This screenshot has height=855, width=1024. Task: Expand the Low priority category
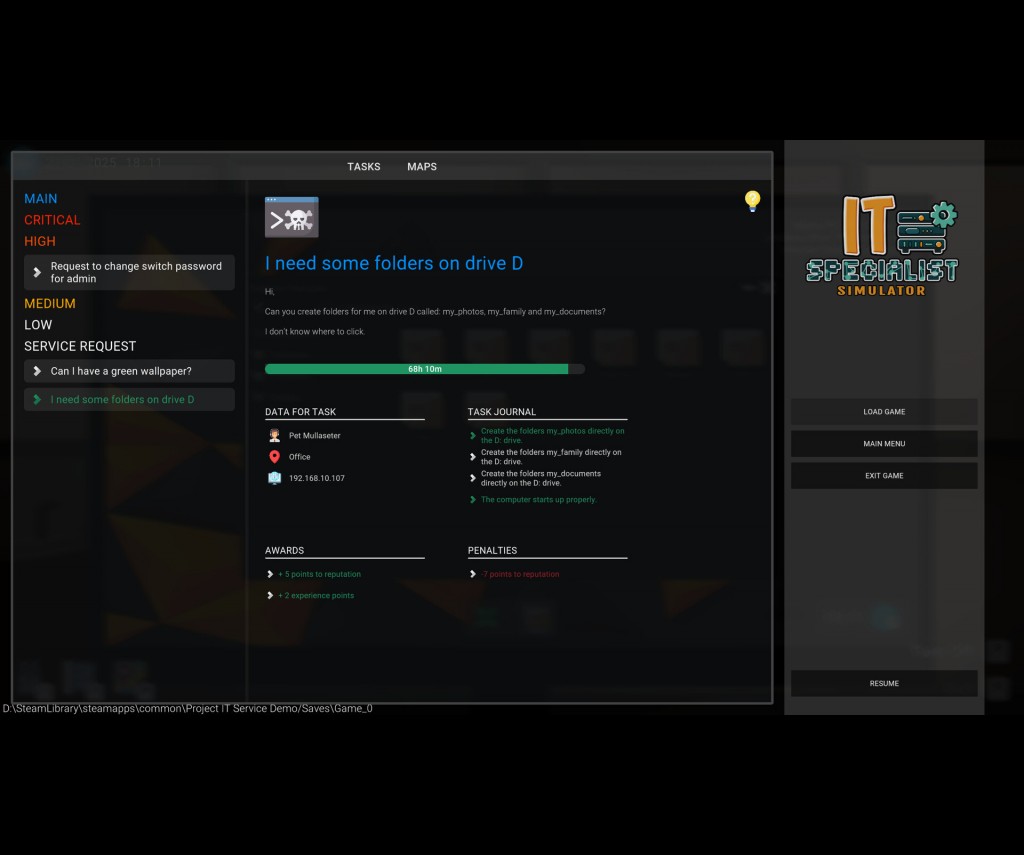point(38,325)
